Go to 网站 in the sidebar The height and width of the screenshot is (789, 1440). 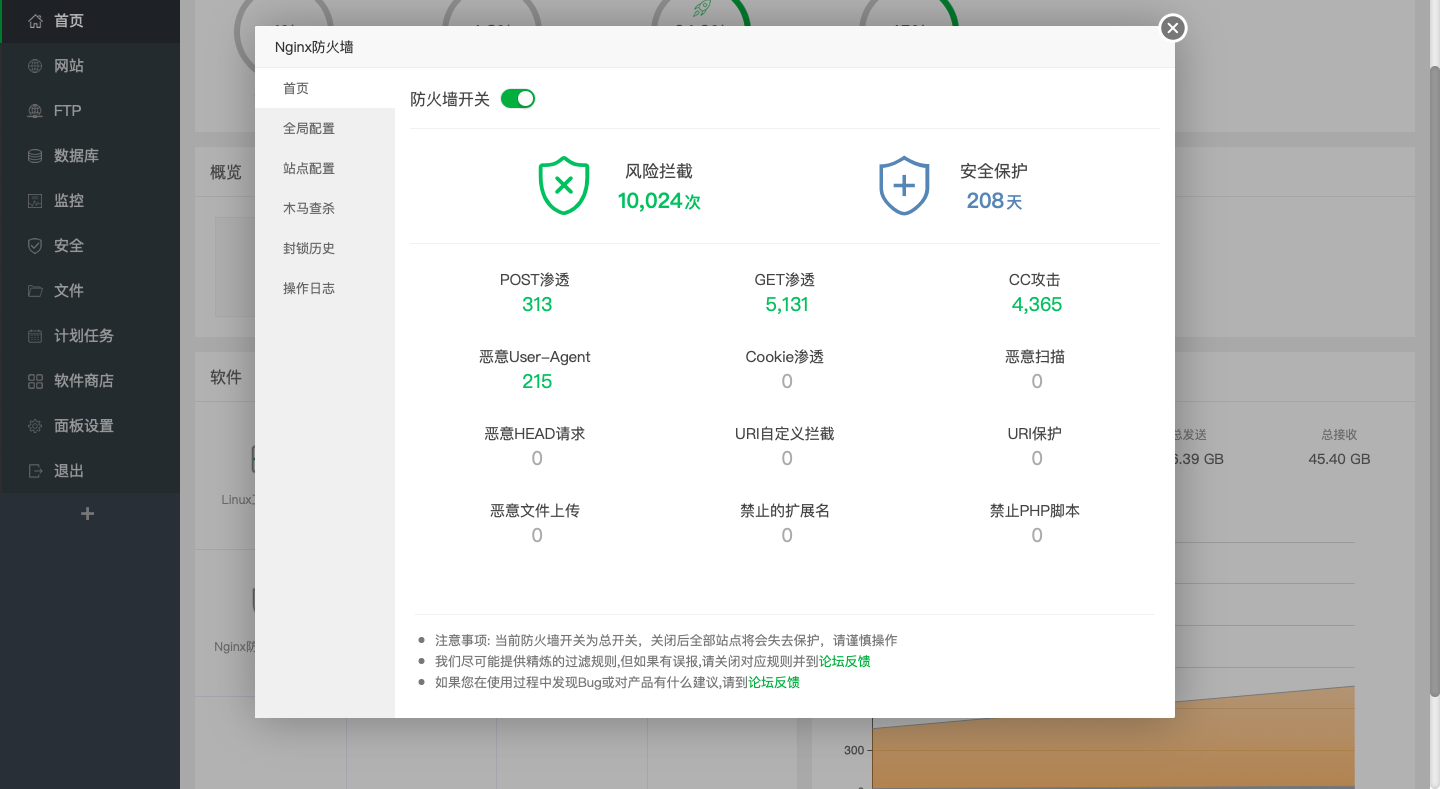90,66
